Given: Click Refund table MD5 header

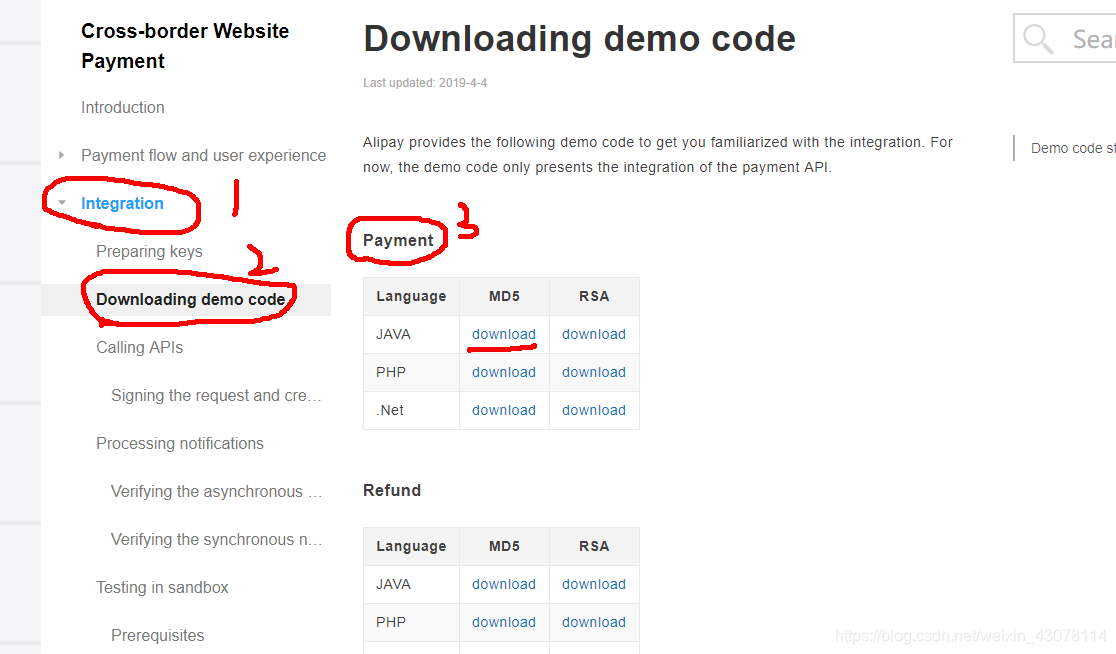Looking at the screenshot, I should [505, 546].
